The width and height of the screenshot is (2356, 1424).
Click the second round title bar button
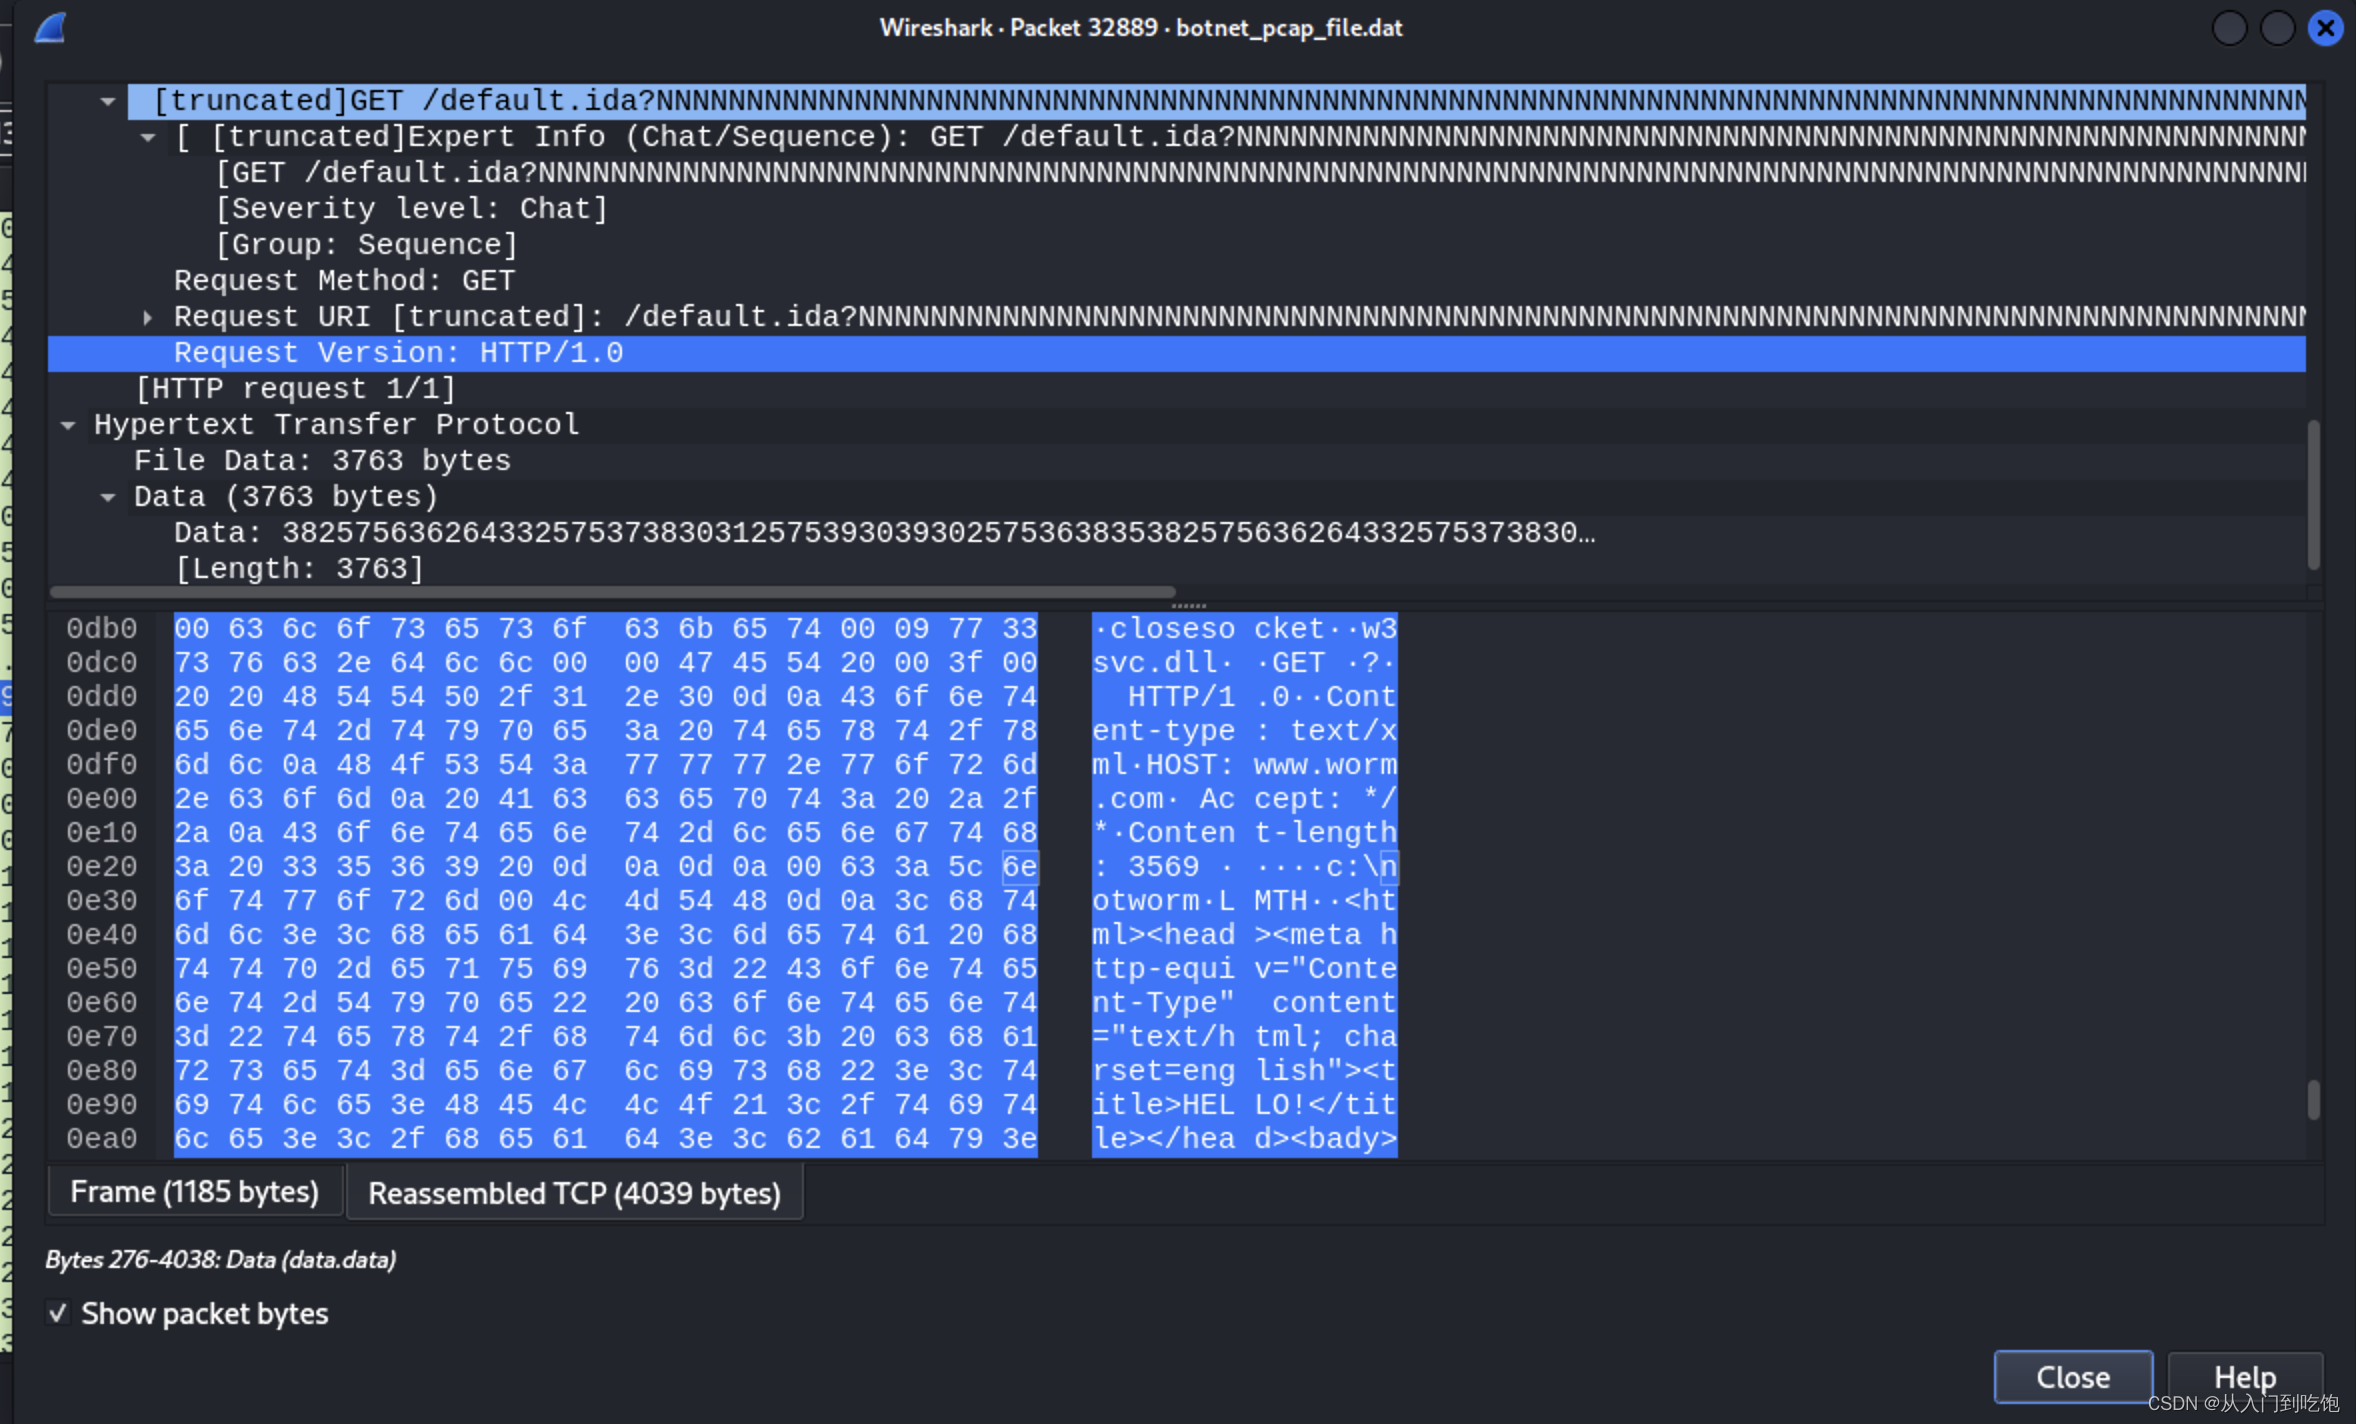2277,28
